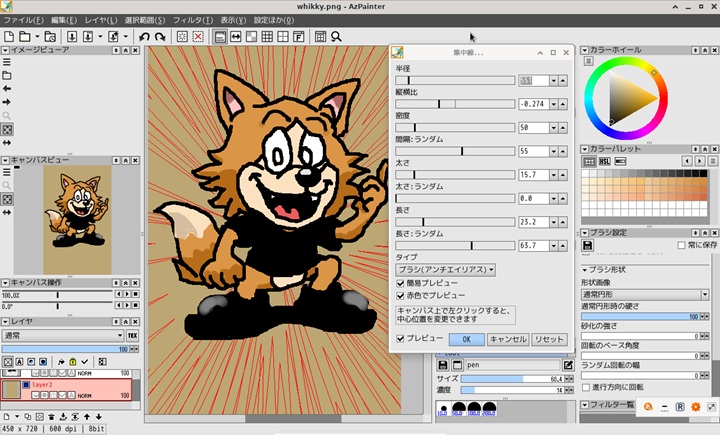Open the 選択範囲(S) menu
This screenshot has height=435, width=720.
coord(145,20)
